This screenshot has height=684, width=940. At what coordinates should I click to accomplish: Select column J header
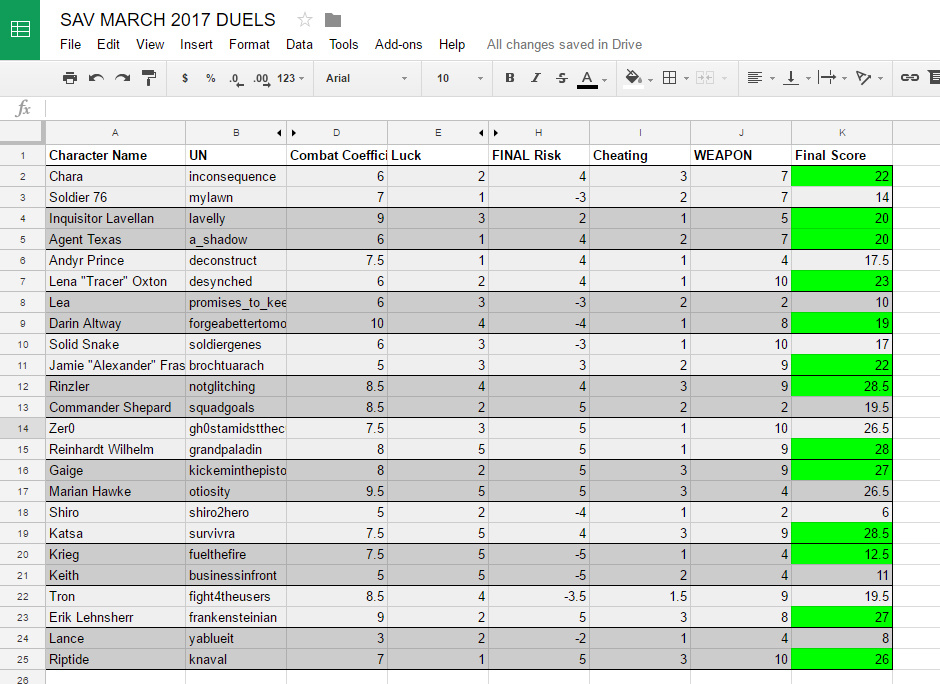click(x=741, y=132)
